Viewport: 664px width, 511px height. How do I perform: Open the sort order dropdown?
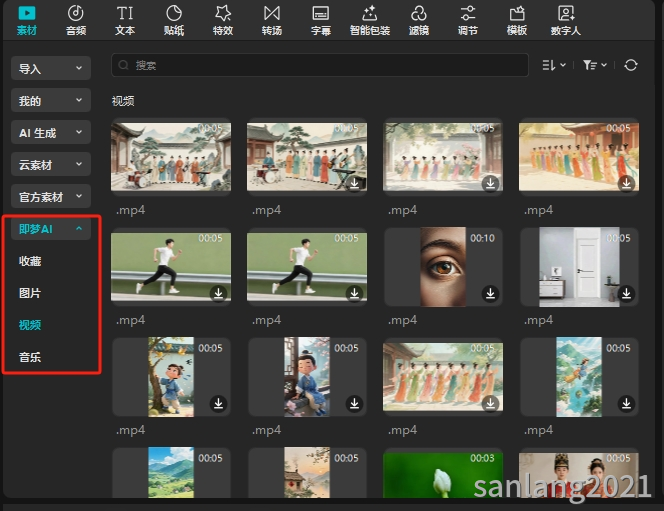point(554,65)
